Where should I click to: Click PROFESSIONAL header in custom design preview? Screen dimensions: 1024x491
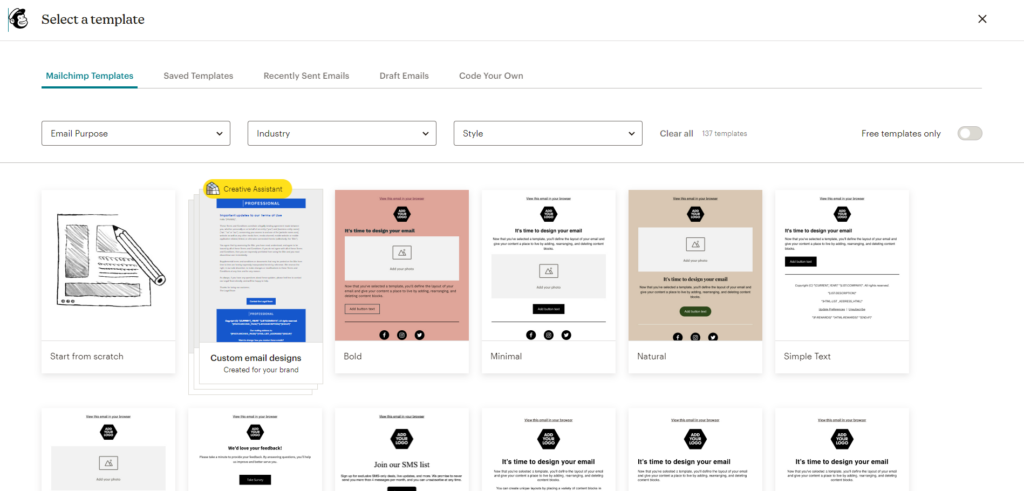click(x=261, y=203)
